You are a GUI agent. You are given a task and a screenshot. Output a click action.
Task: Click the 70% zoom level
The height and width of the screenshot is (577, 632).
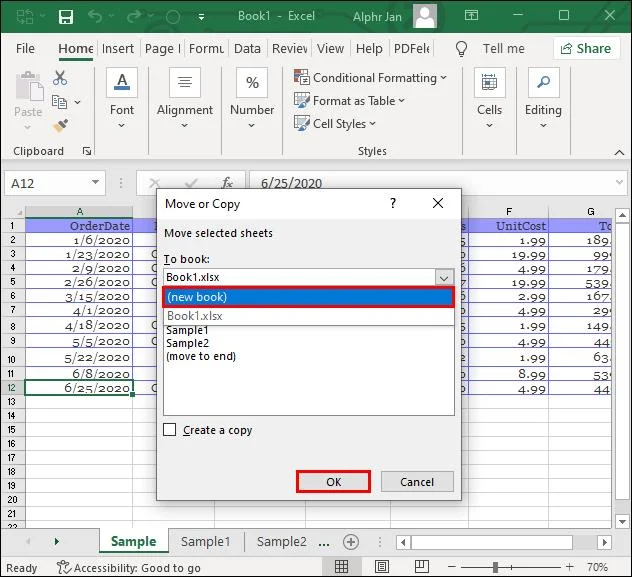597,567
